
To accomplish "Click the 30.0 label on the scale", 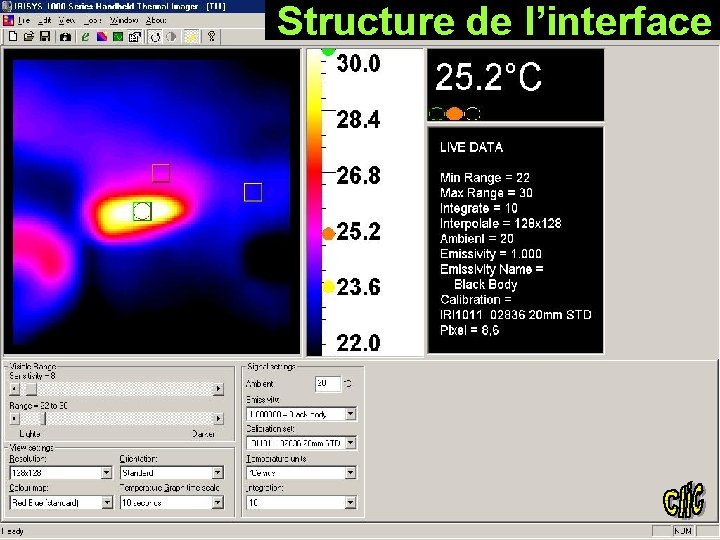I will [358, 63].
